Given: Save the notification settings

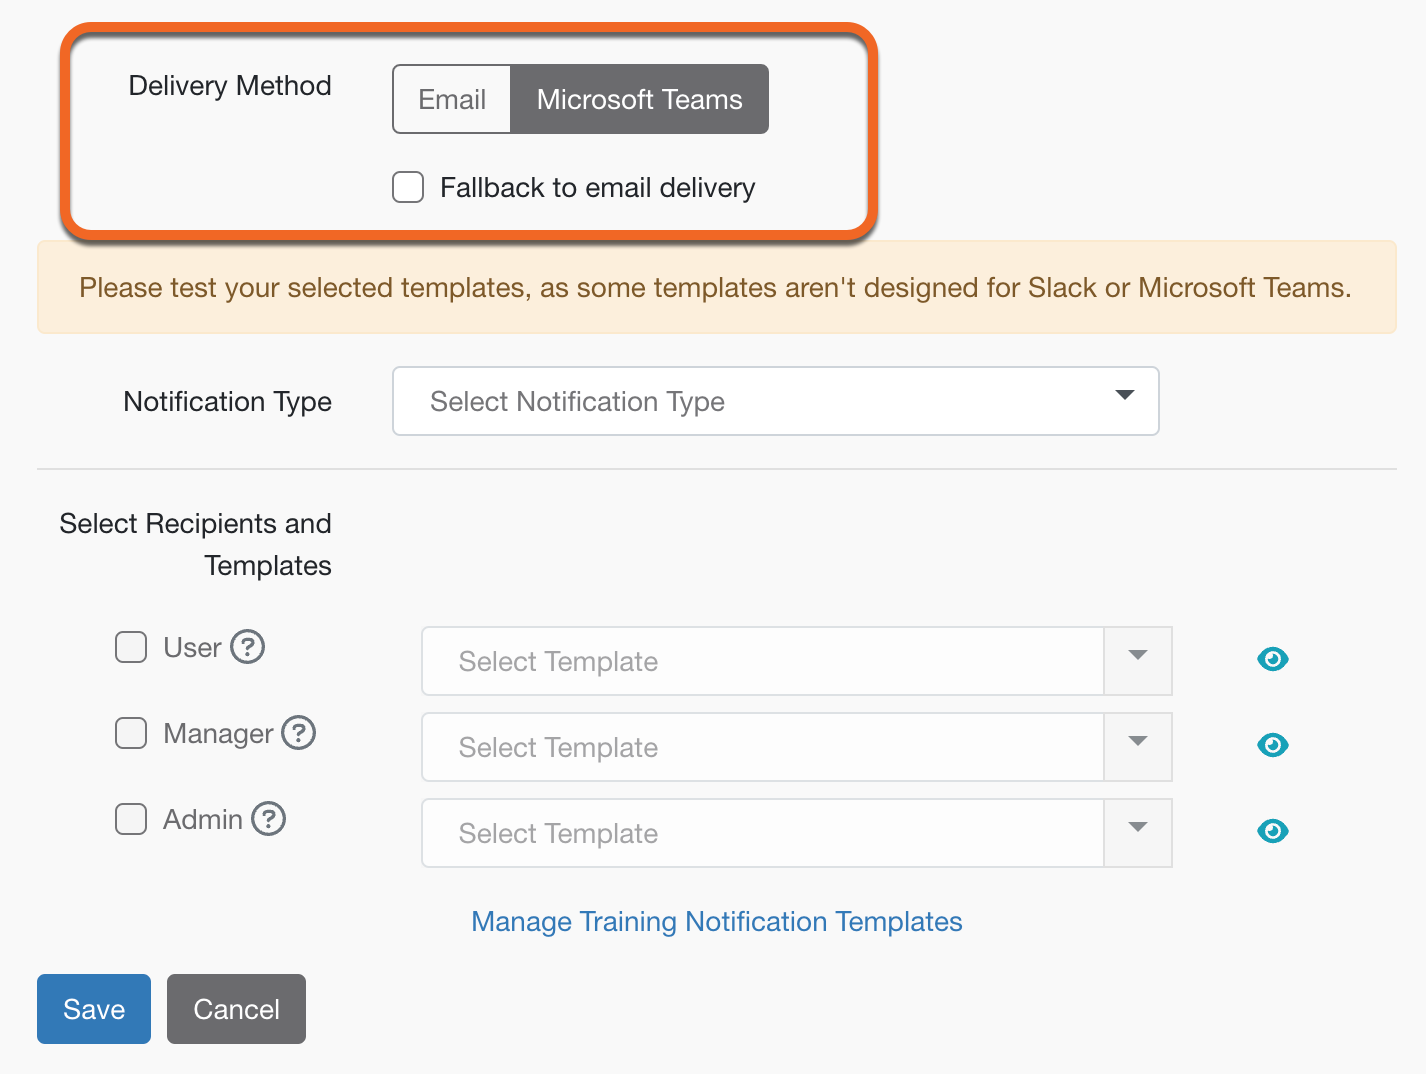Looking at the screenshot, I should pos(93,1009).
